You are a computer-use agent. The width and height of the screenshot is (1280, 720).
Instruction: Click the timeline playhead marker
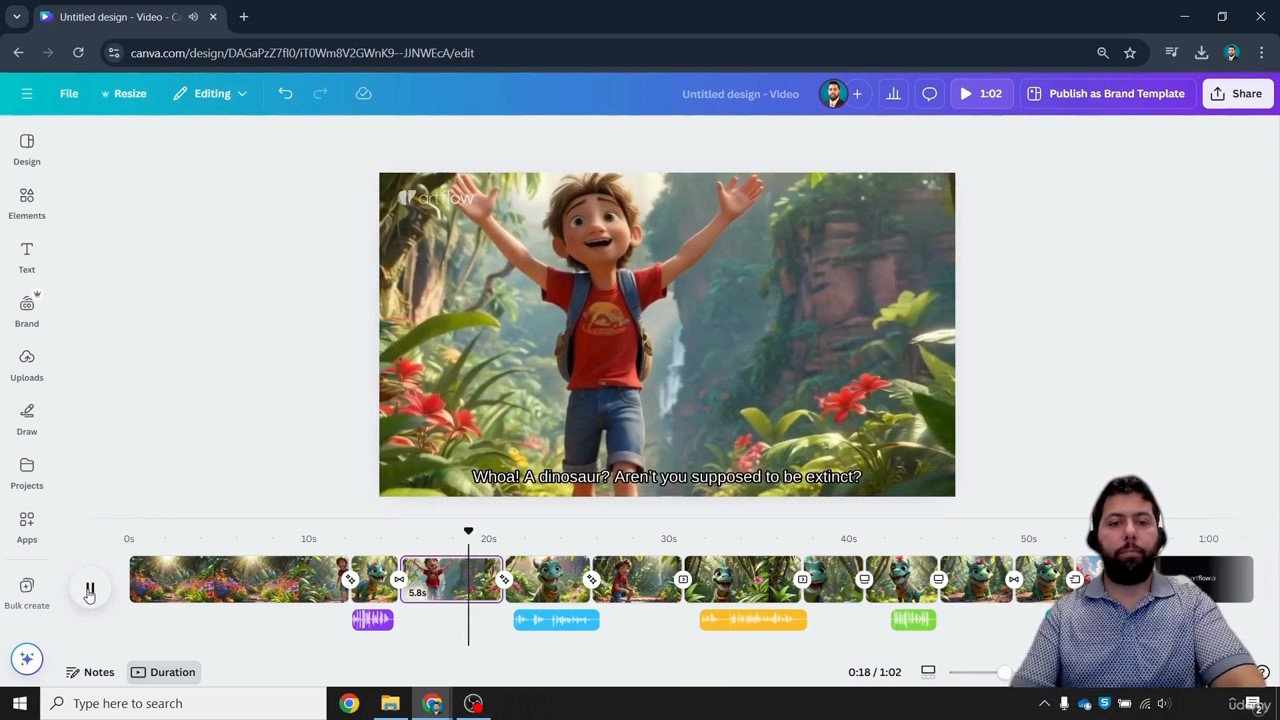pos(468,532)
